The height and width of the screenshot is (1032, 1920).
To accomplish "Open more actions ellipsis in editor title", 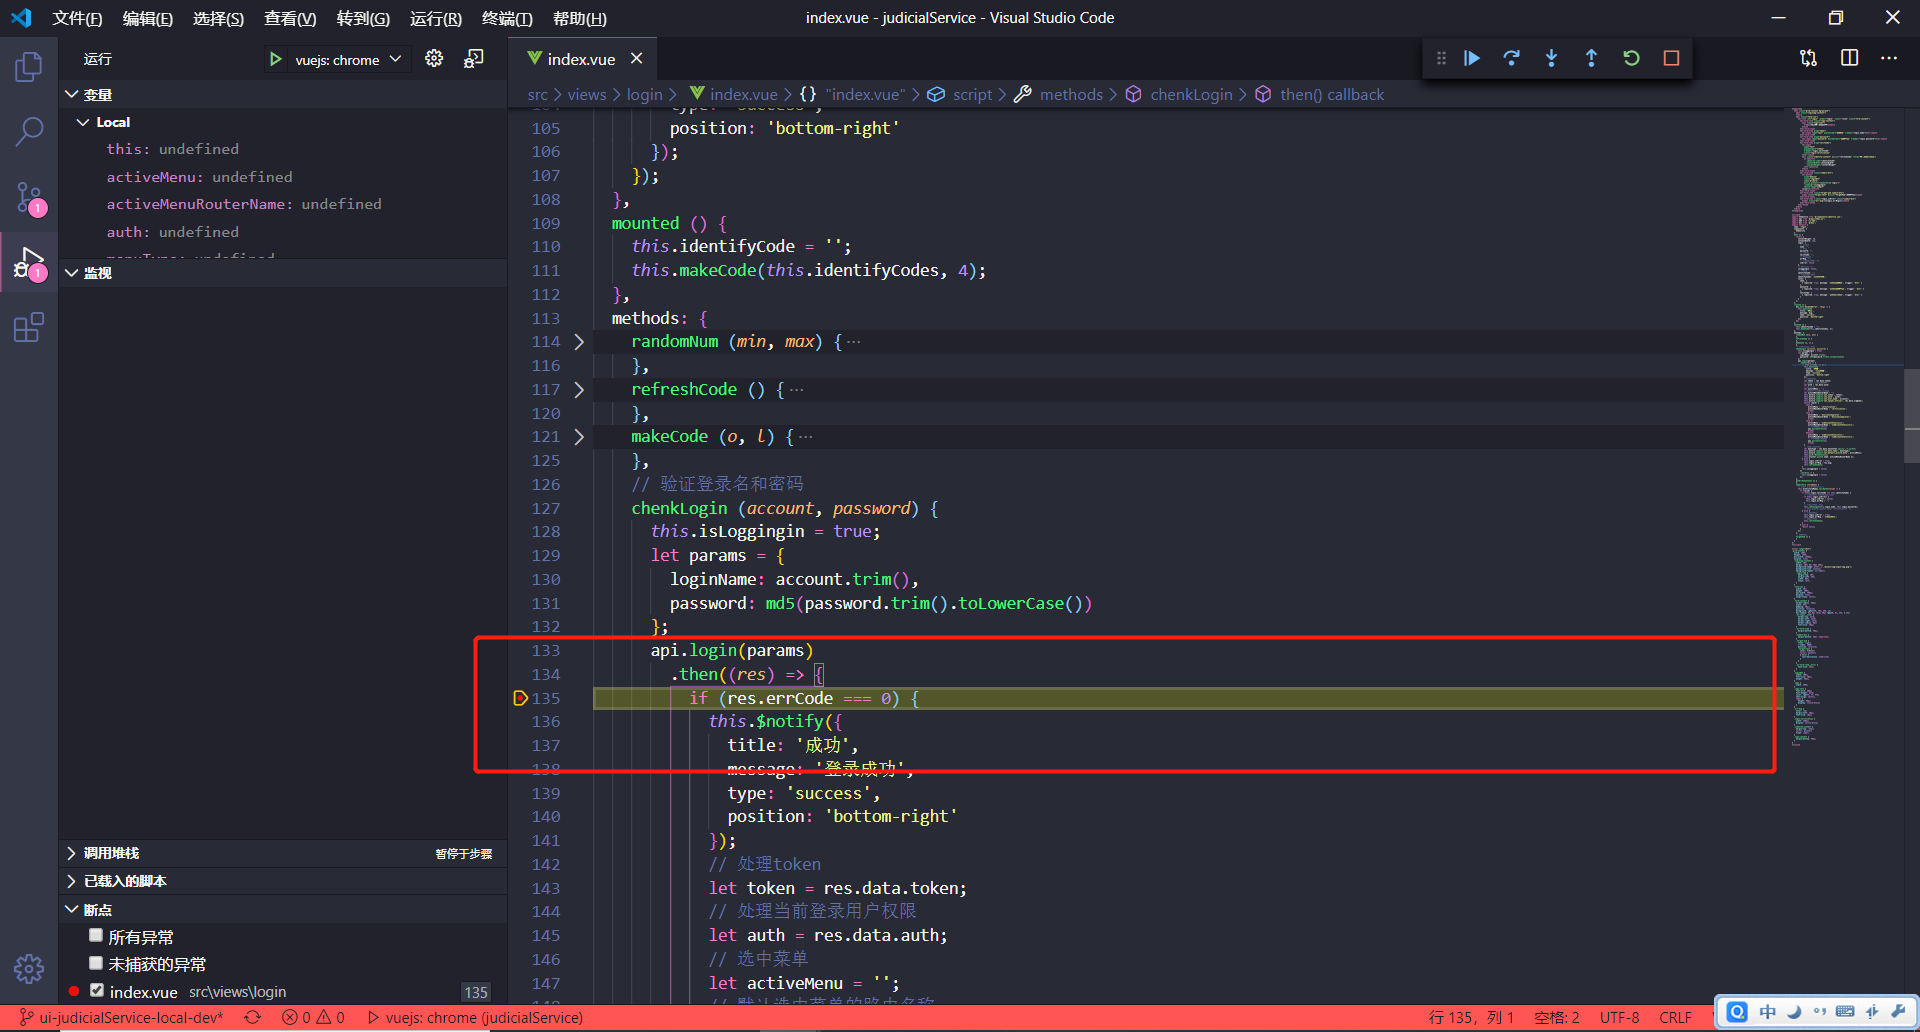I will [1889, 58].
